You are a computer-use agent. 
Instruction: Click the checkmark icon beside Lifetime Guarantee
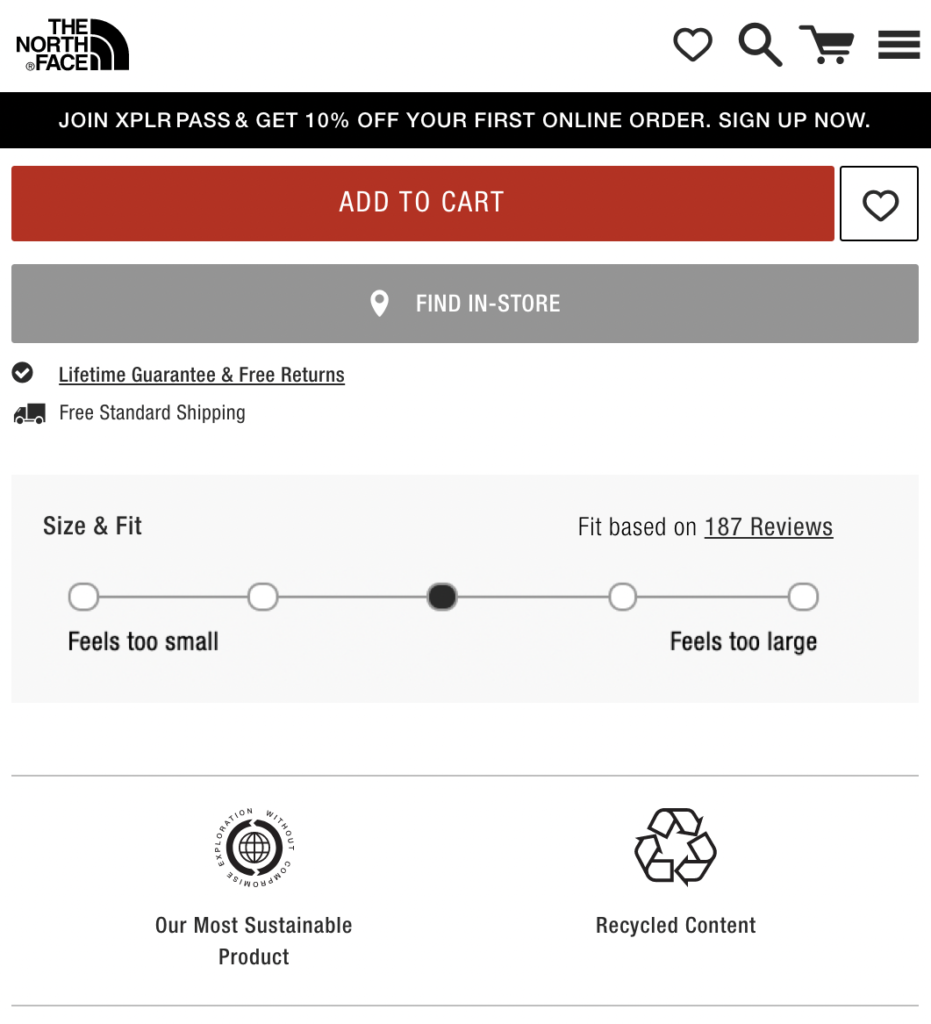point(22,374)
